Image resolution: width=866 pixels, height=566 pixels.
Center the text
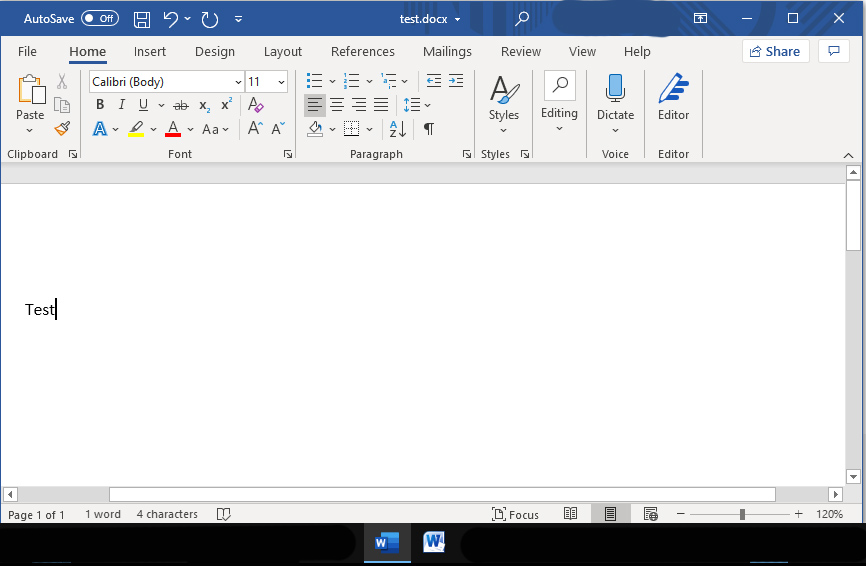pyautogui.click(x=337, y=105)
